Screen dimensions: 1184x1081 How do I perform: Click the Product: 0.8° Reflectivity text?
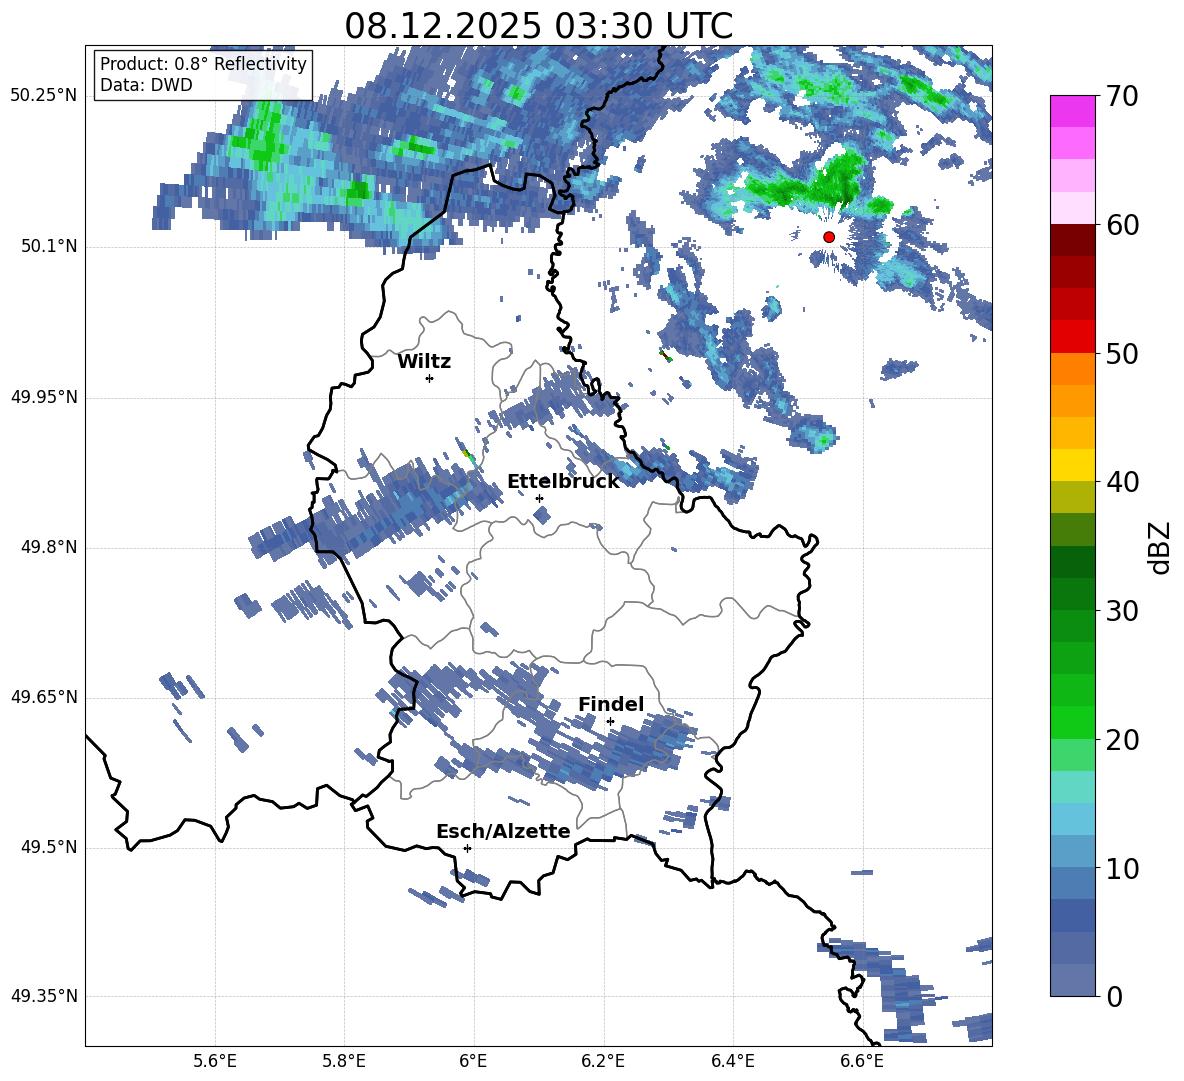(203, 63)
